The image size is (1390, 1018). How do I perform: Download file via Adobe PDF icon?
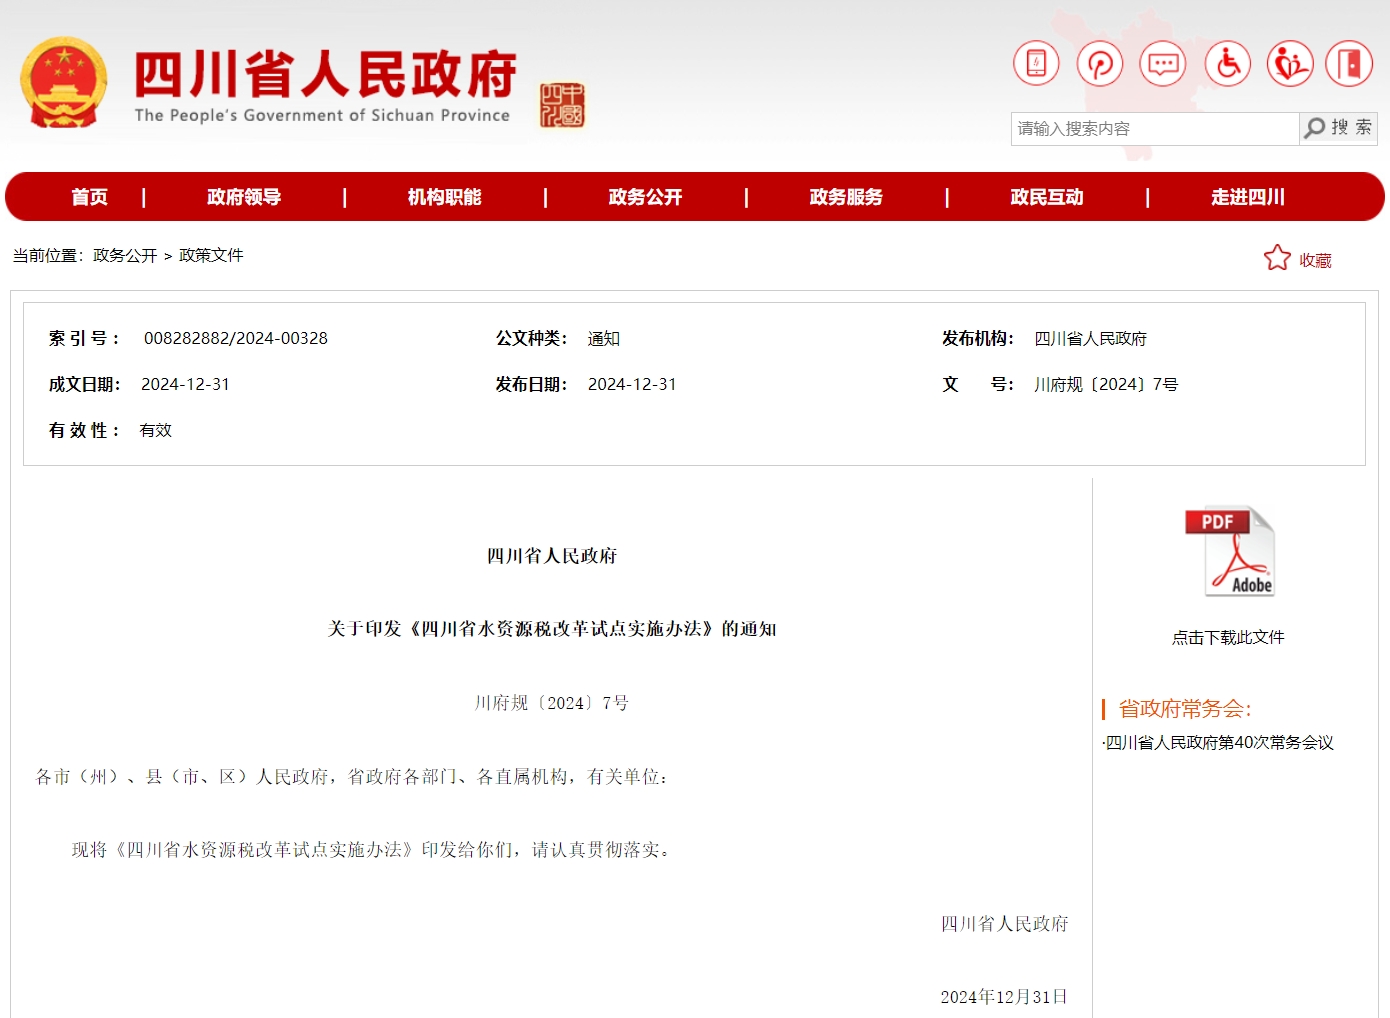tap(1229, 552)
